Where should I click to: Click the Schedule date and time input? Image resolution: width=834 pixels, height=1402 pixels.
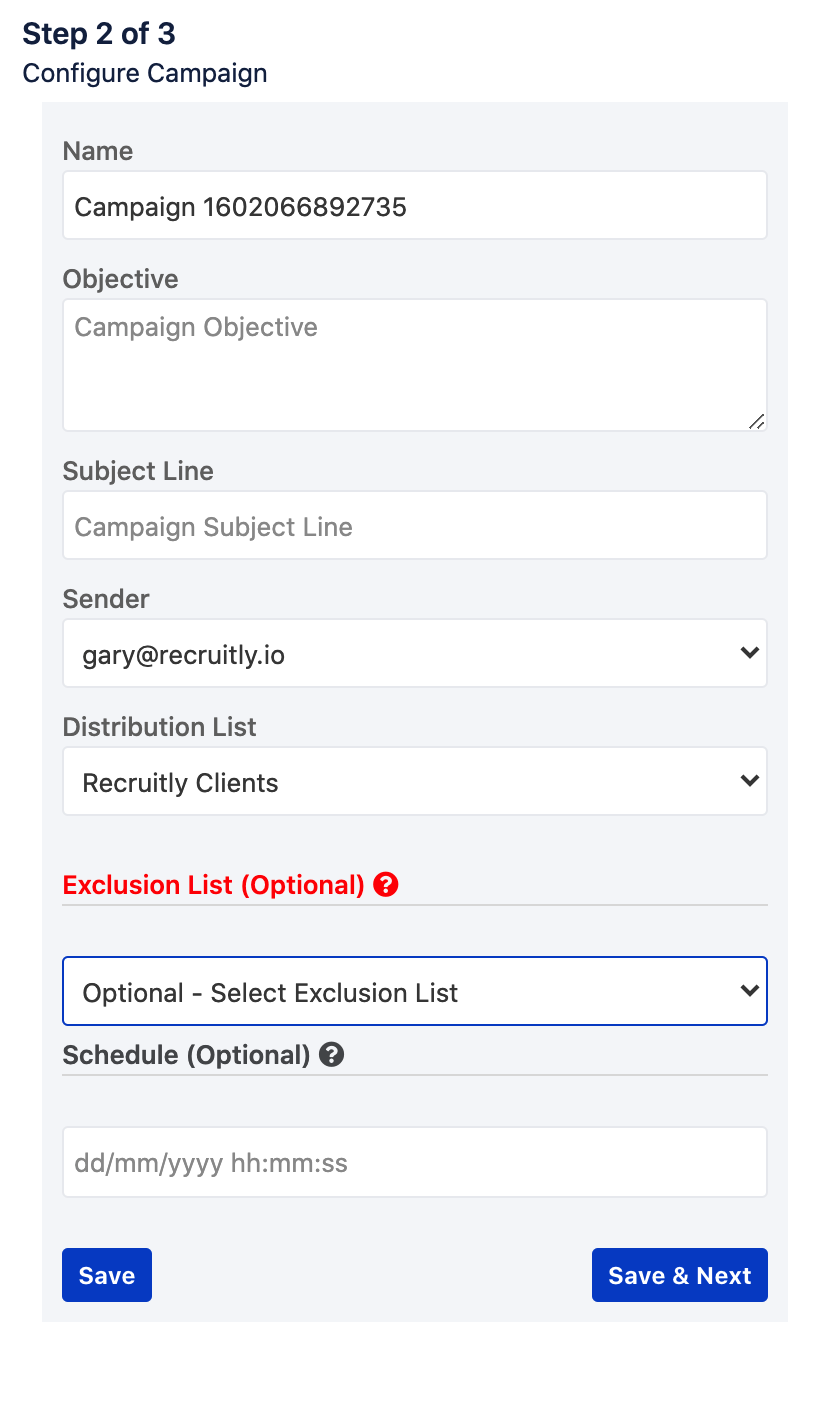pyautogui.click(x=414, y=1162)
